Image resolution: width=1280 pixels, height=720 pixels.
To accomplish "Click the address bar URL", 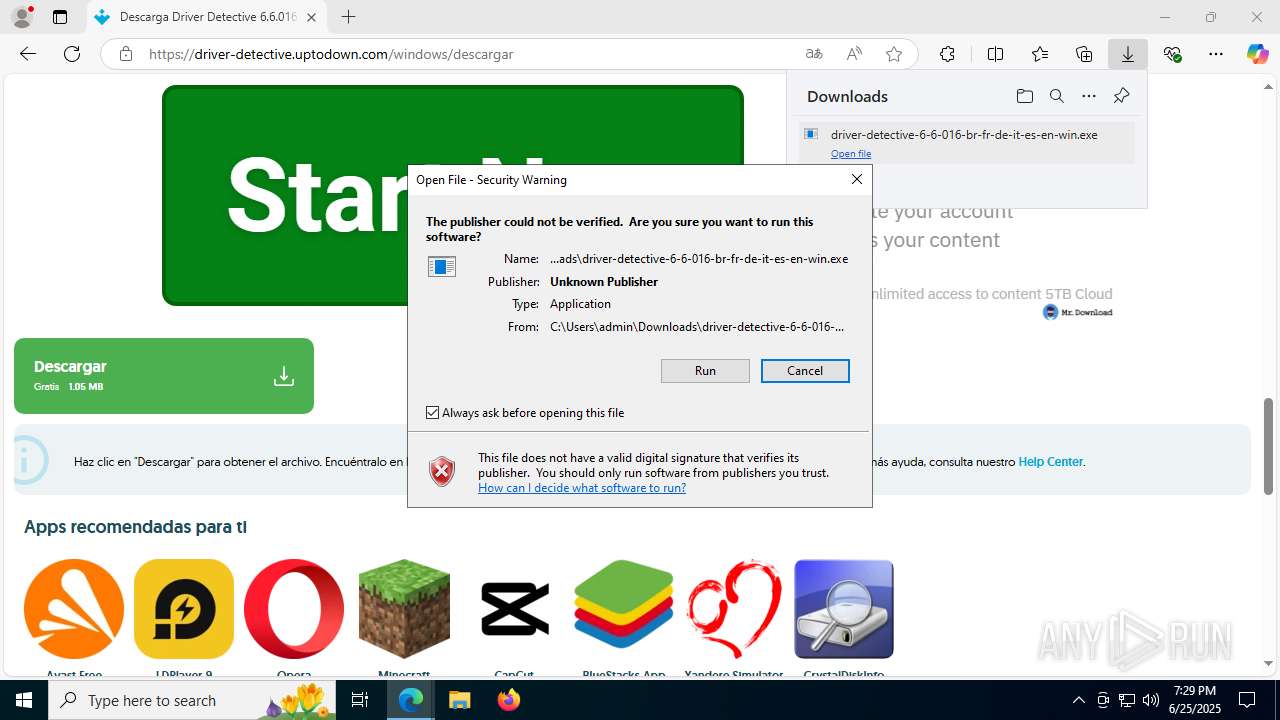I will [331, 54].
